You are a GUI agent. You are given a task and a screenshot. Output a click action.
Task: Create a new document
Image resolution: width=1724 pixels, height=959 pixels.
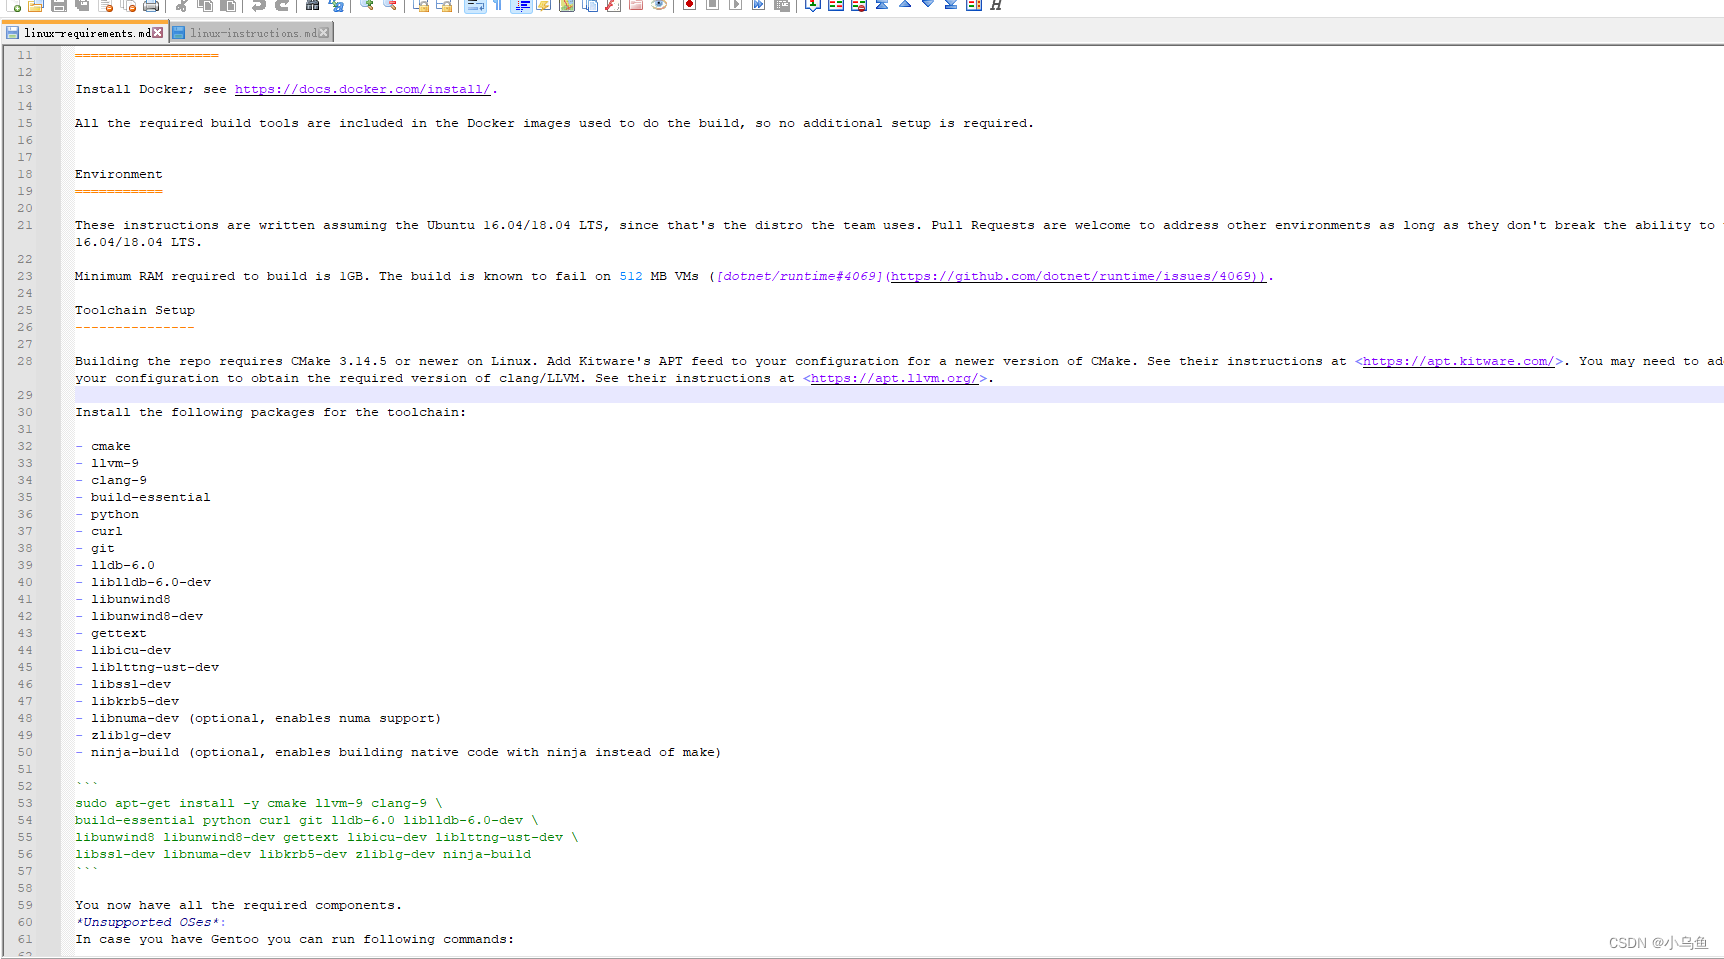(x=13, y=6)
